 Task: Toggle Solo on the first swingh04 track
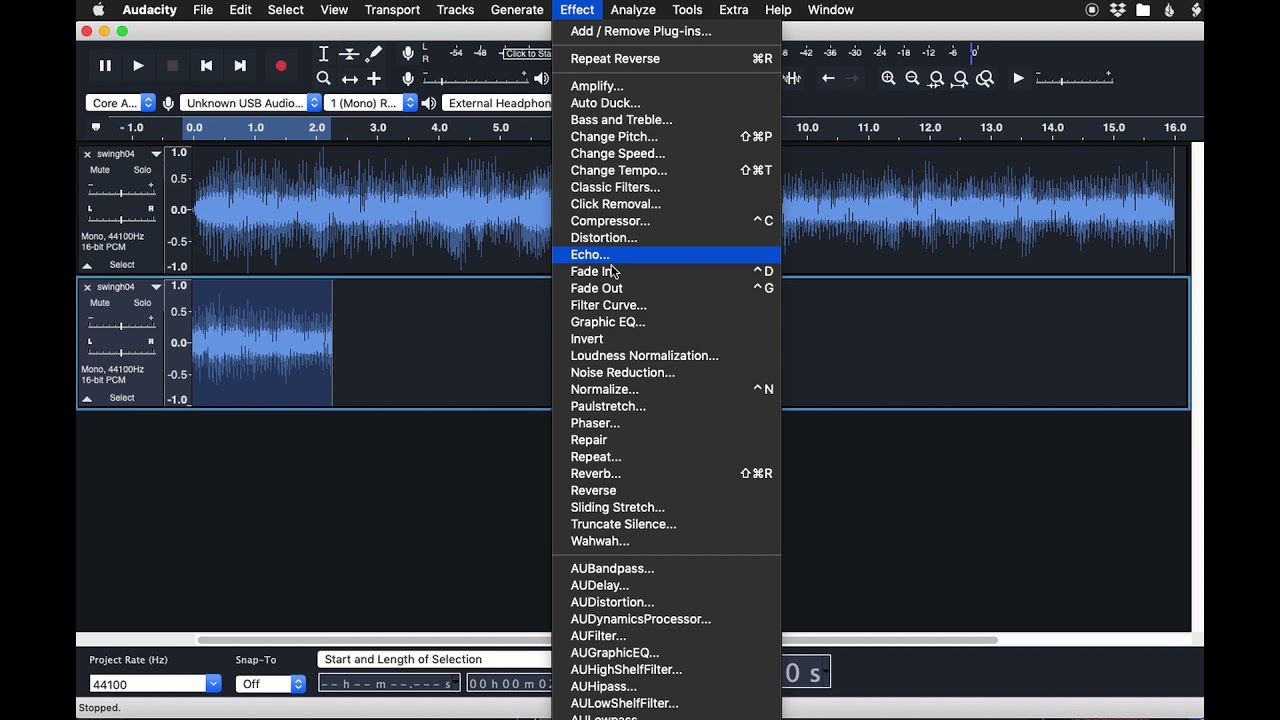pos(143,170)
